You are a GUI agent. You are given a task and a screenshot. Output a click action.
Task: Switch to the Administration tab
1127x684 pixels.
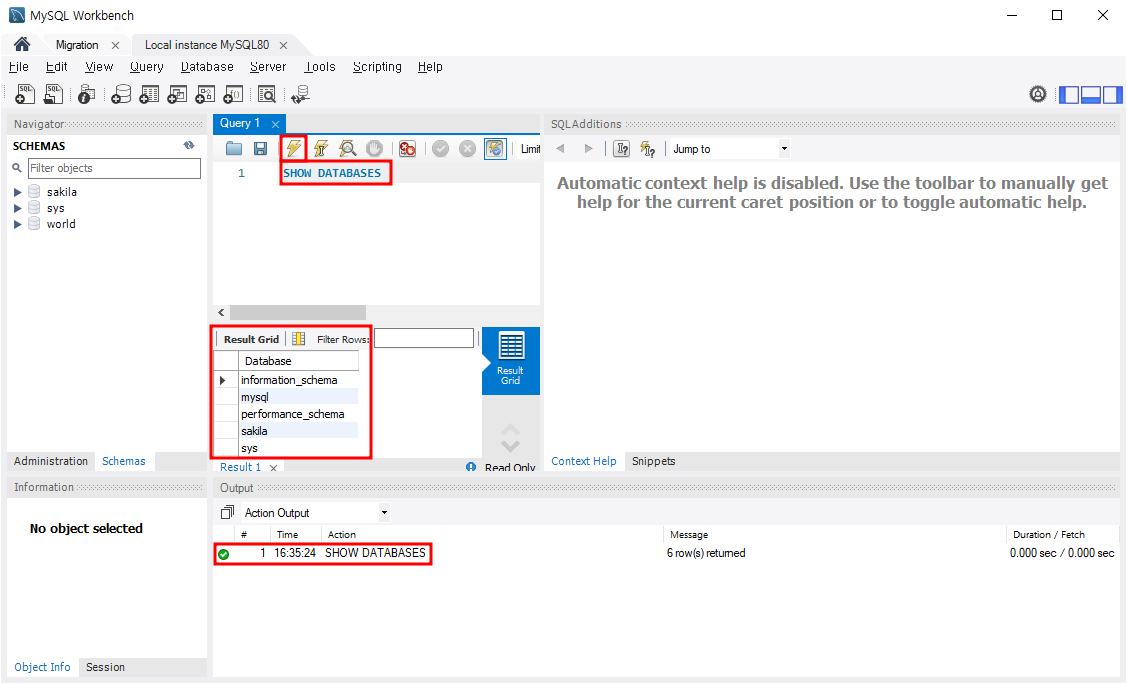coord(50,461)
